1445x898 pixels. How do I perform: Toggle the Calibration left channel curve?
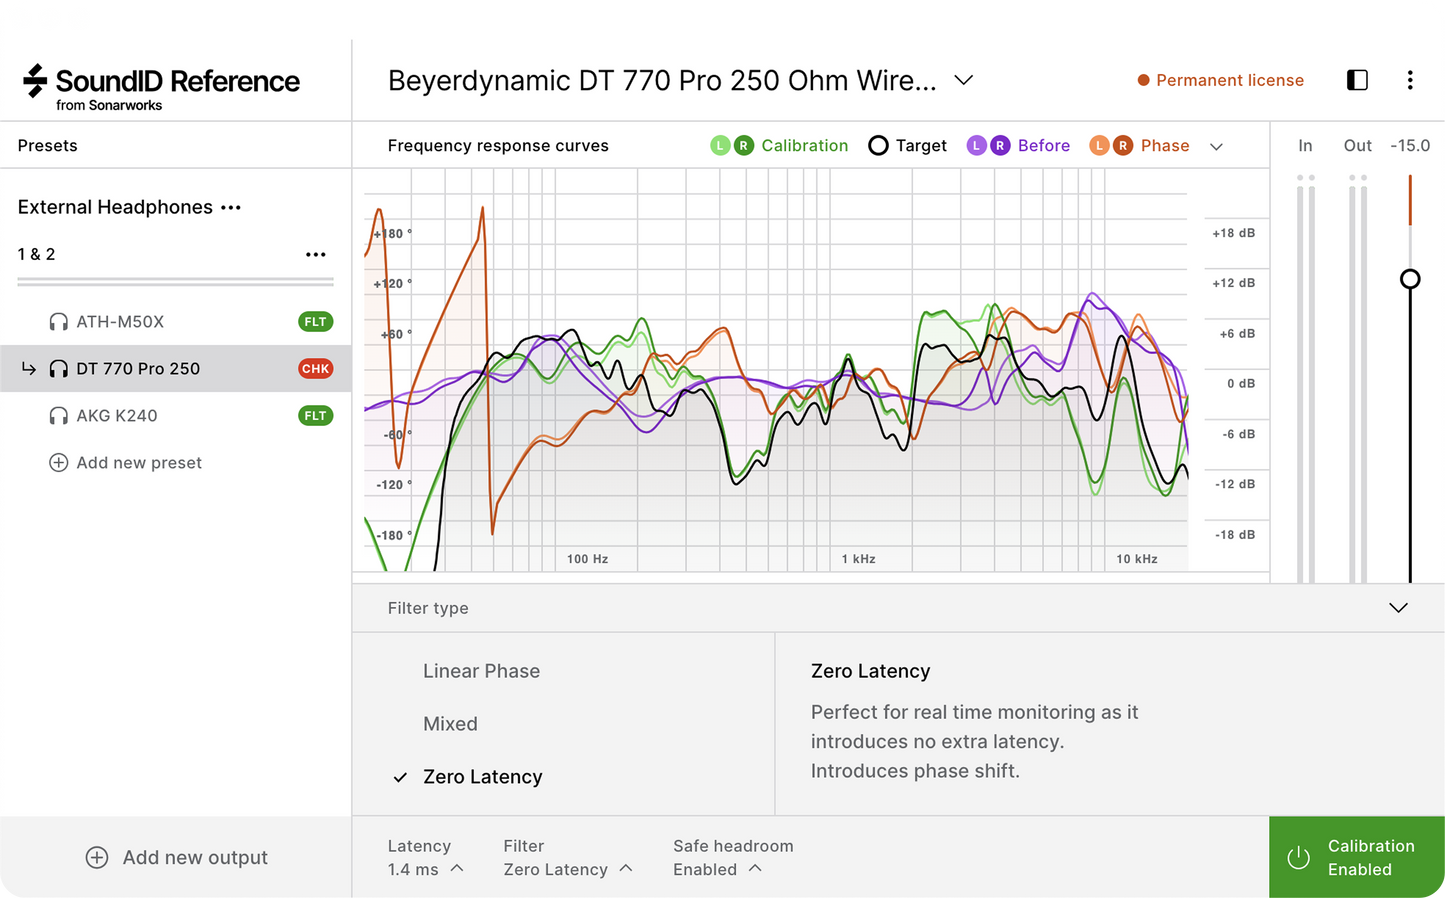point(720,146)
